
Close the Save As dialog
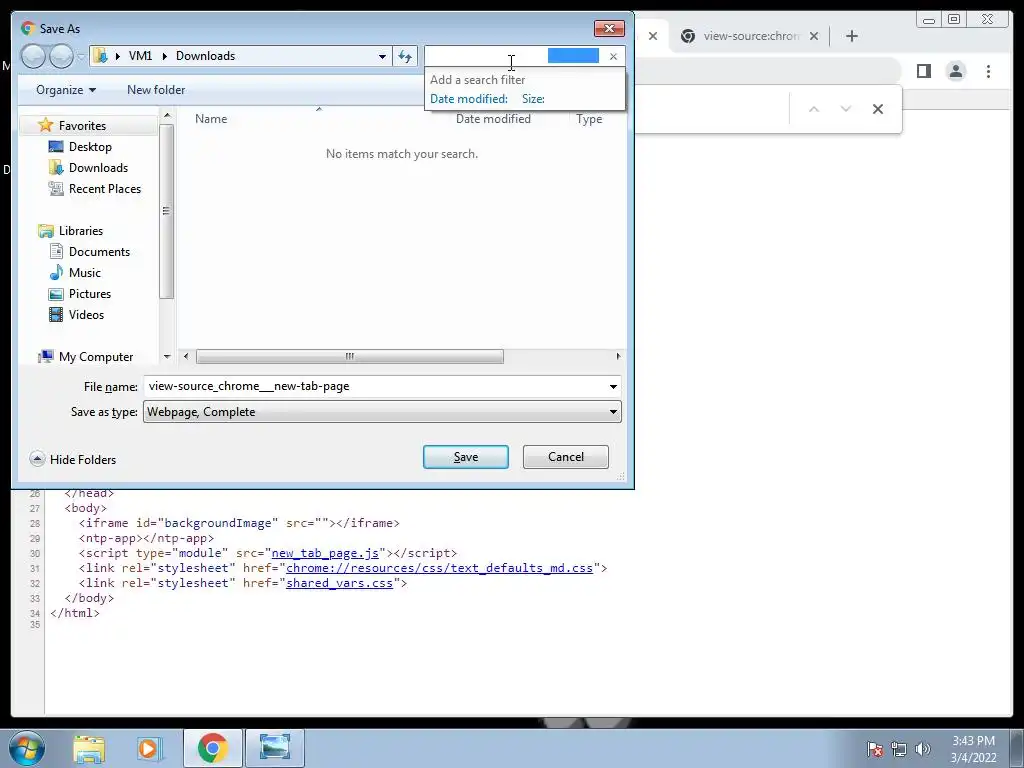click(x=609, y=29)
